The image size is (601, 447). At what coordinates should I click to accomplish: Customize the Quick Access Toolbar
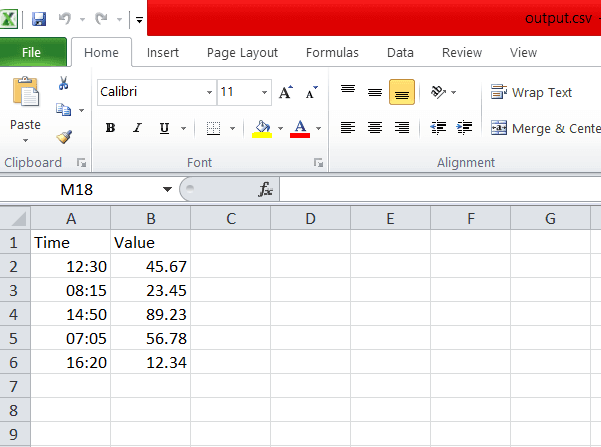point(139,20)
